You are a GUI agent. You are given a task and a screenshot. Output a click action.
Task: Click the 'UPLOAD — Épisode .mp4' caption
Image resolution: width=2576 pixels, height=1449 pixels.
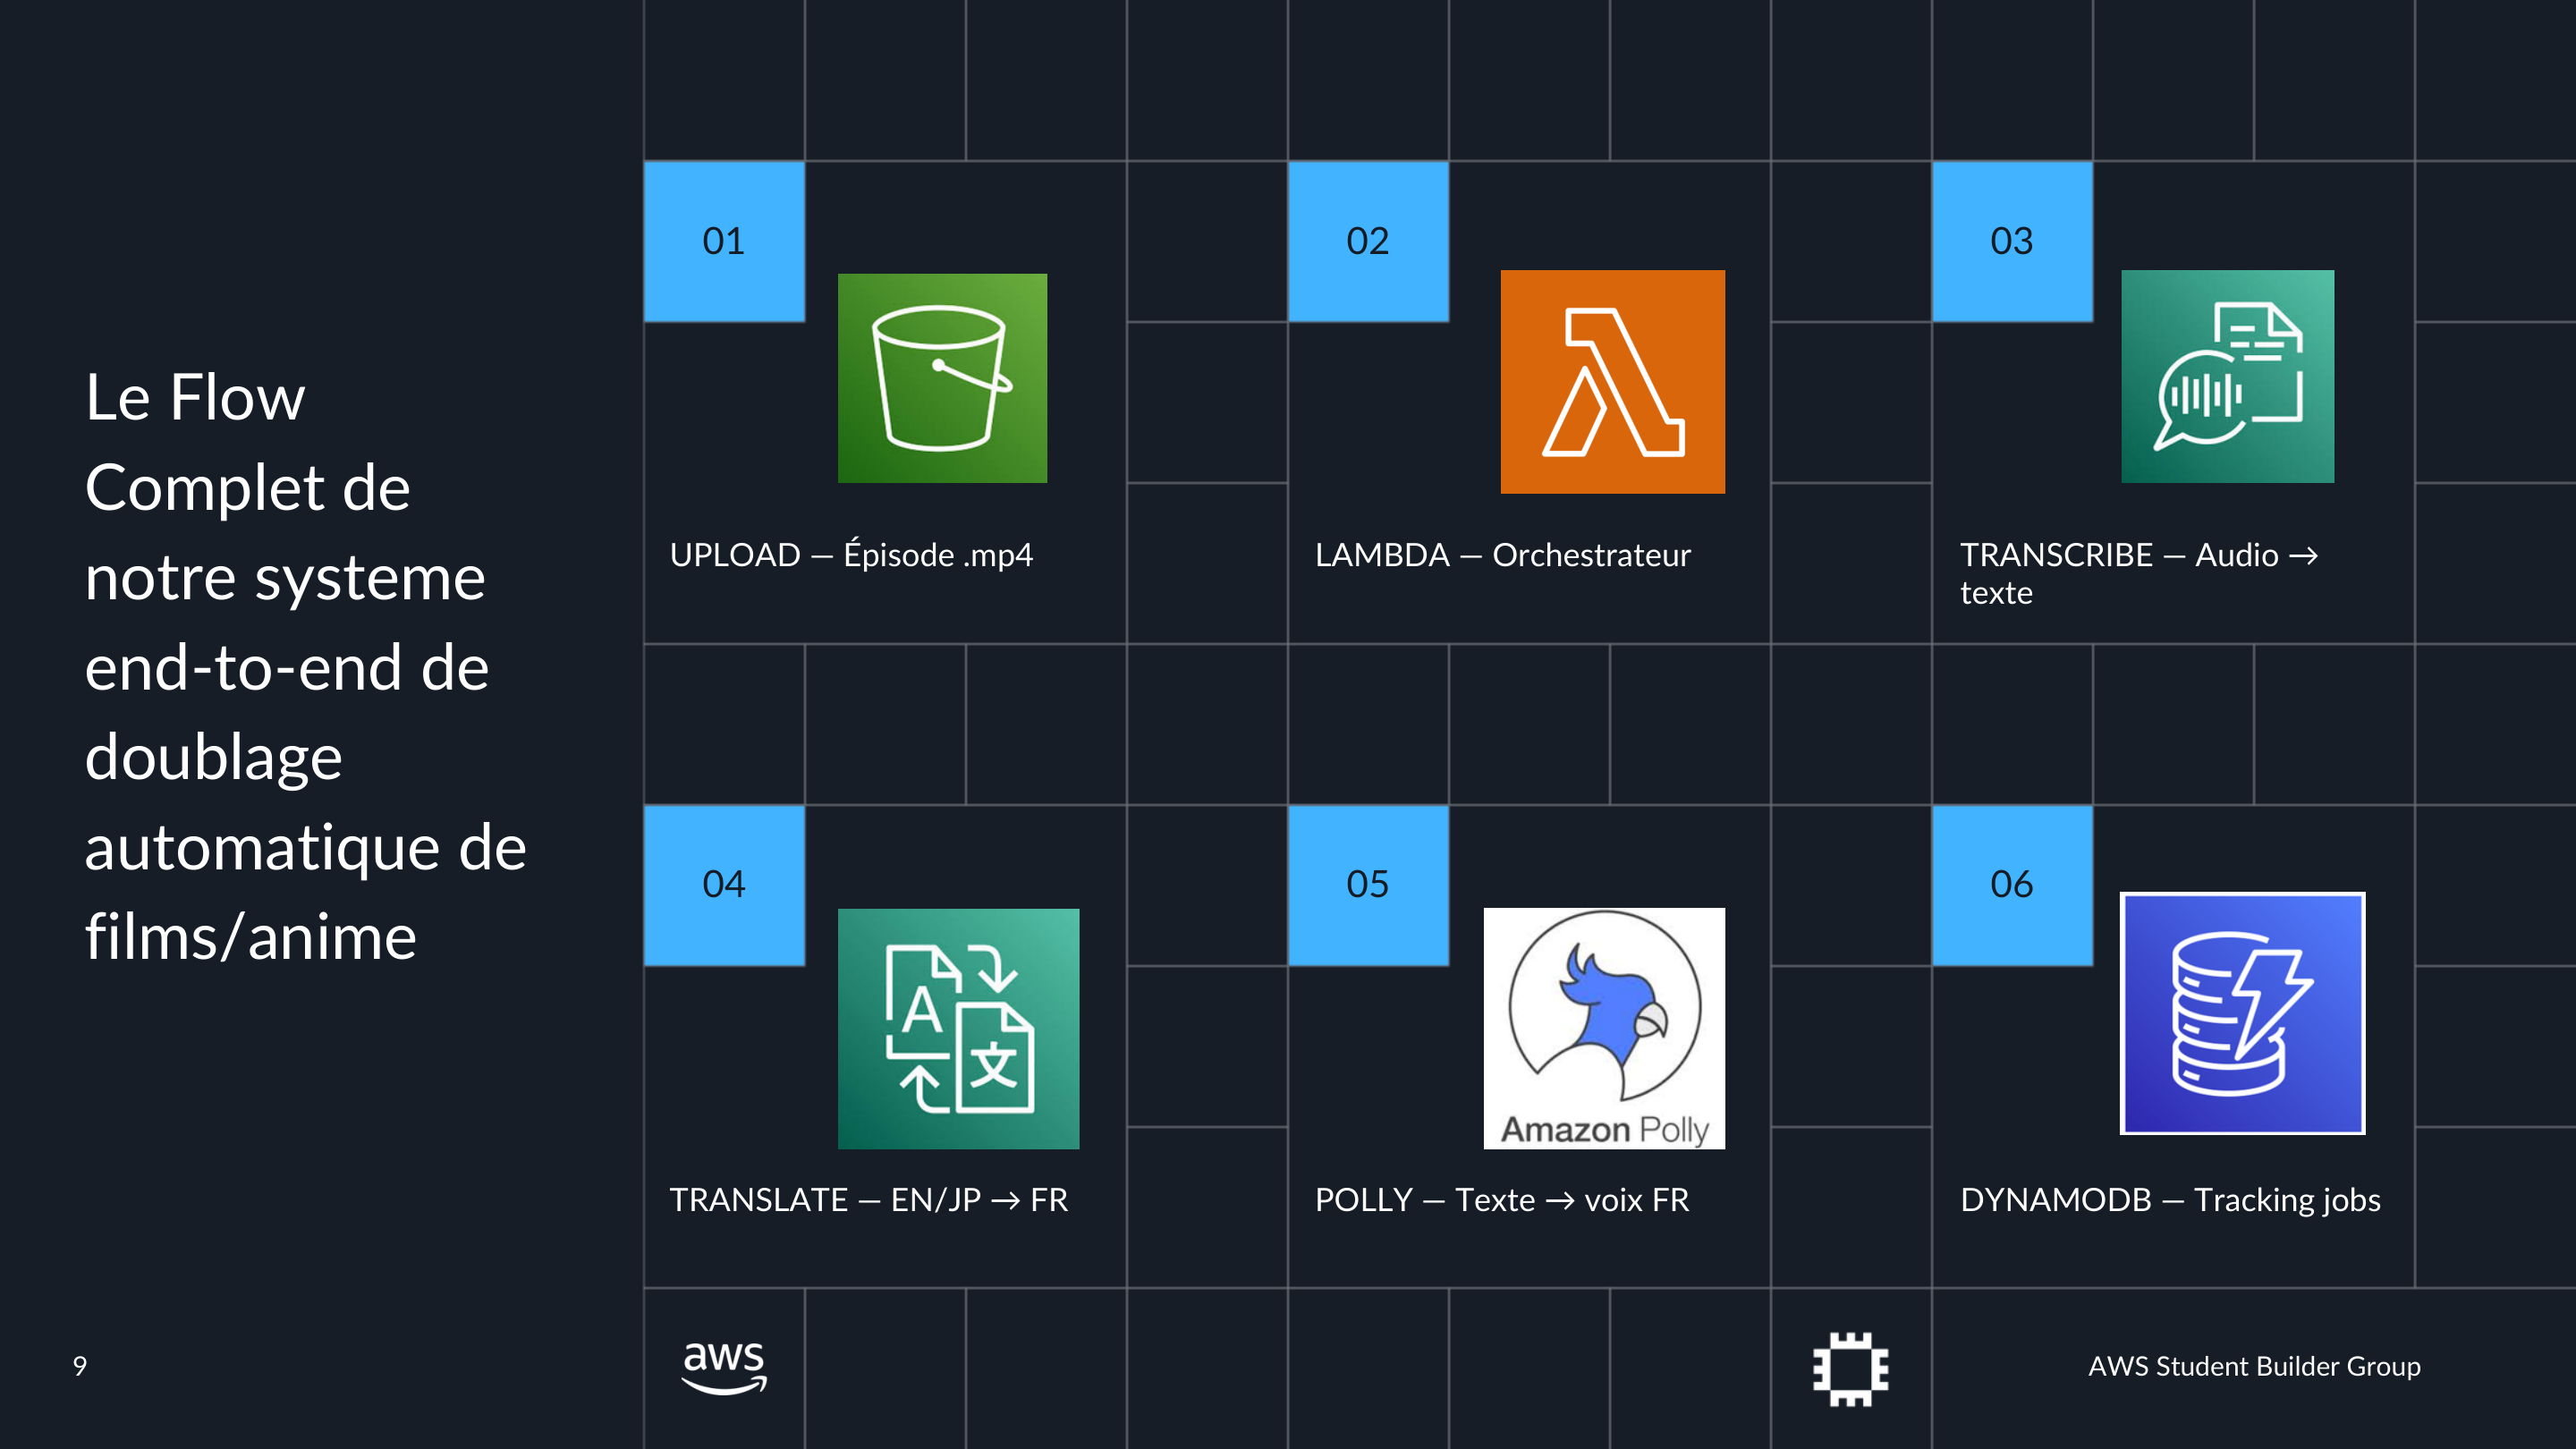pos(851,554)
